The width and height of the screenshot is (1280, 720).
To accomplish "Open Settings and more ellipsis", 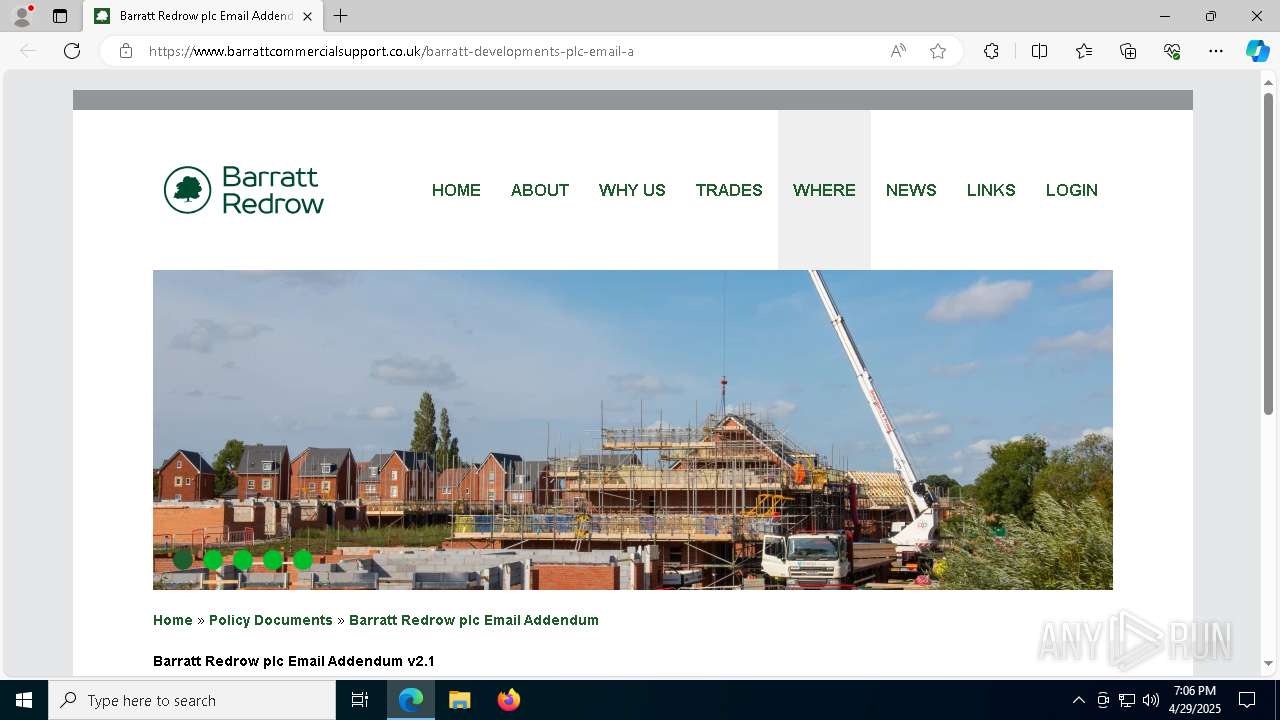I will (1216, 51).
